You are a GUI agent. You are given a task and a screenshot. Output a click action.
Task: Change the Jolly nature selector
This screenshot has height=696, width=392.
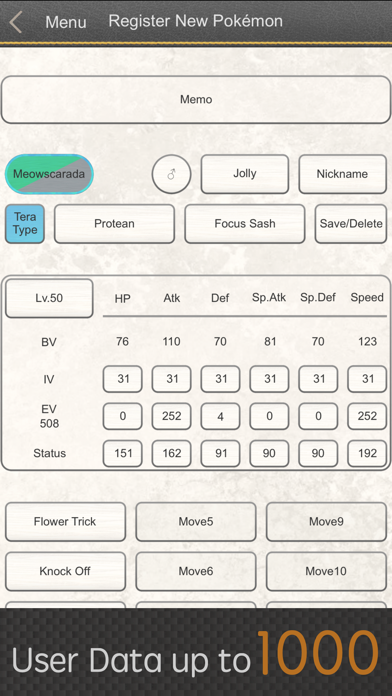coord(245,174)
